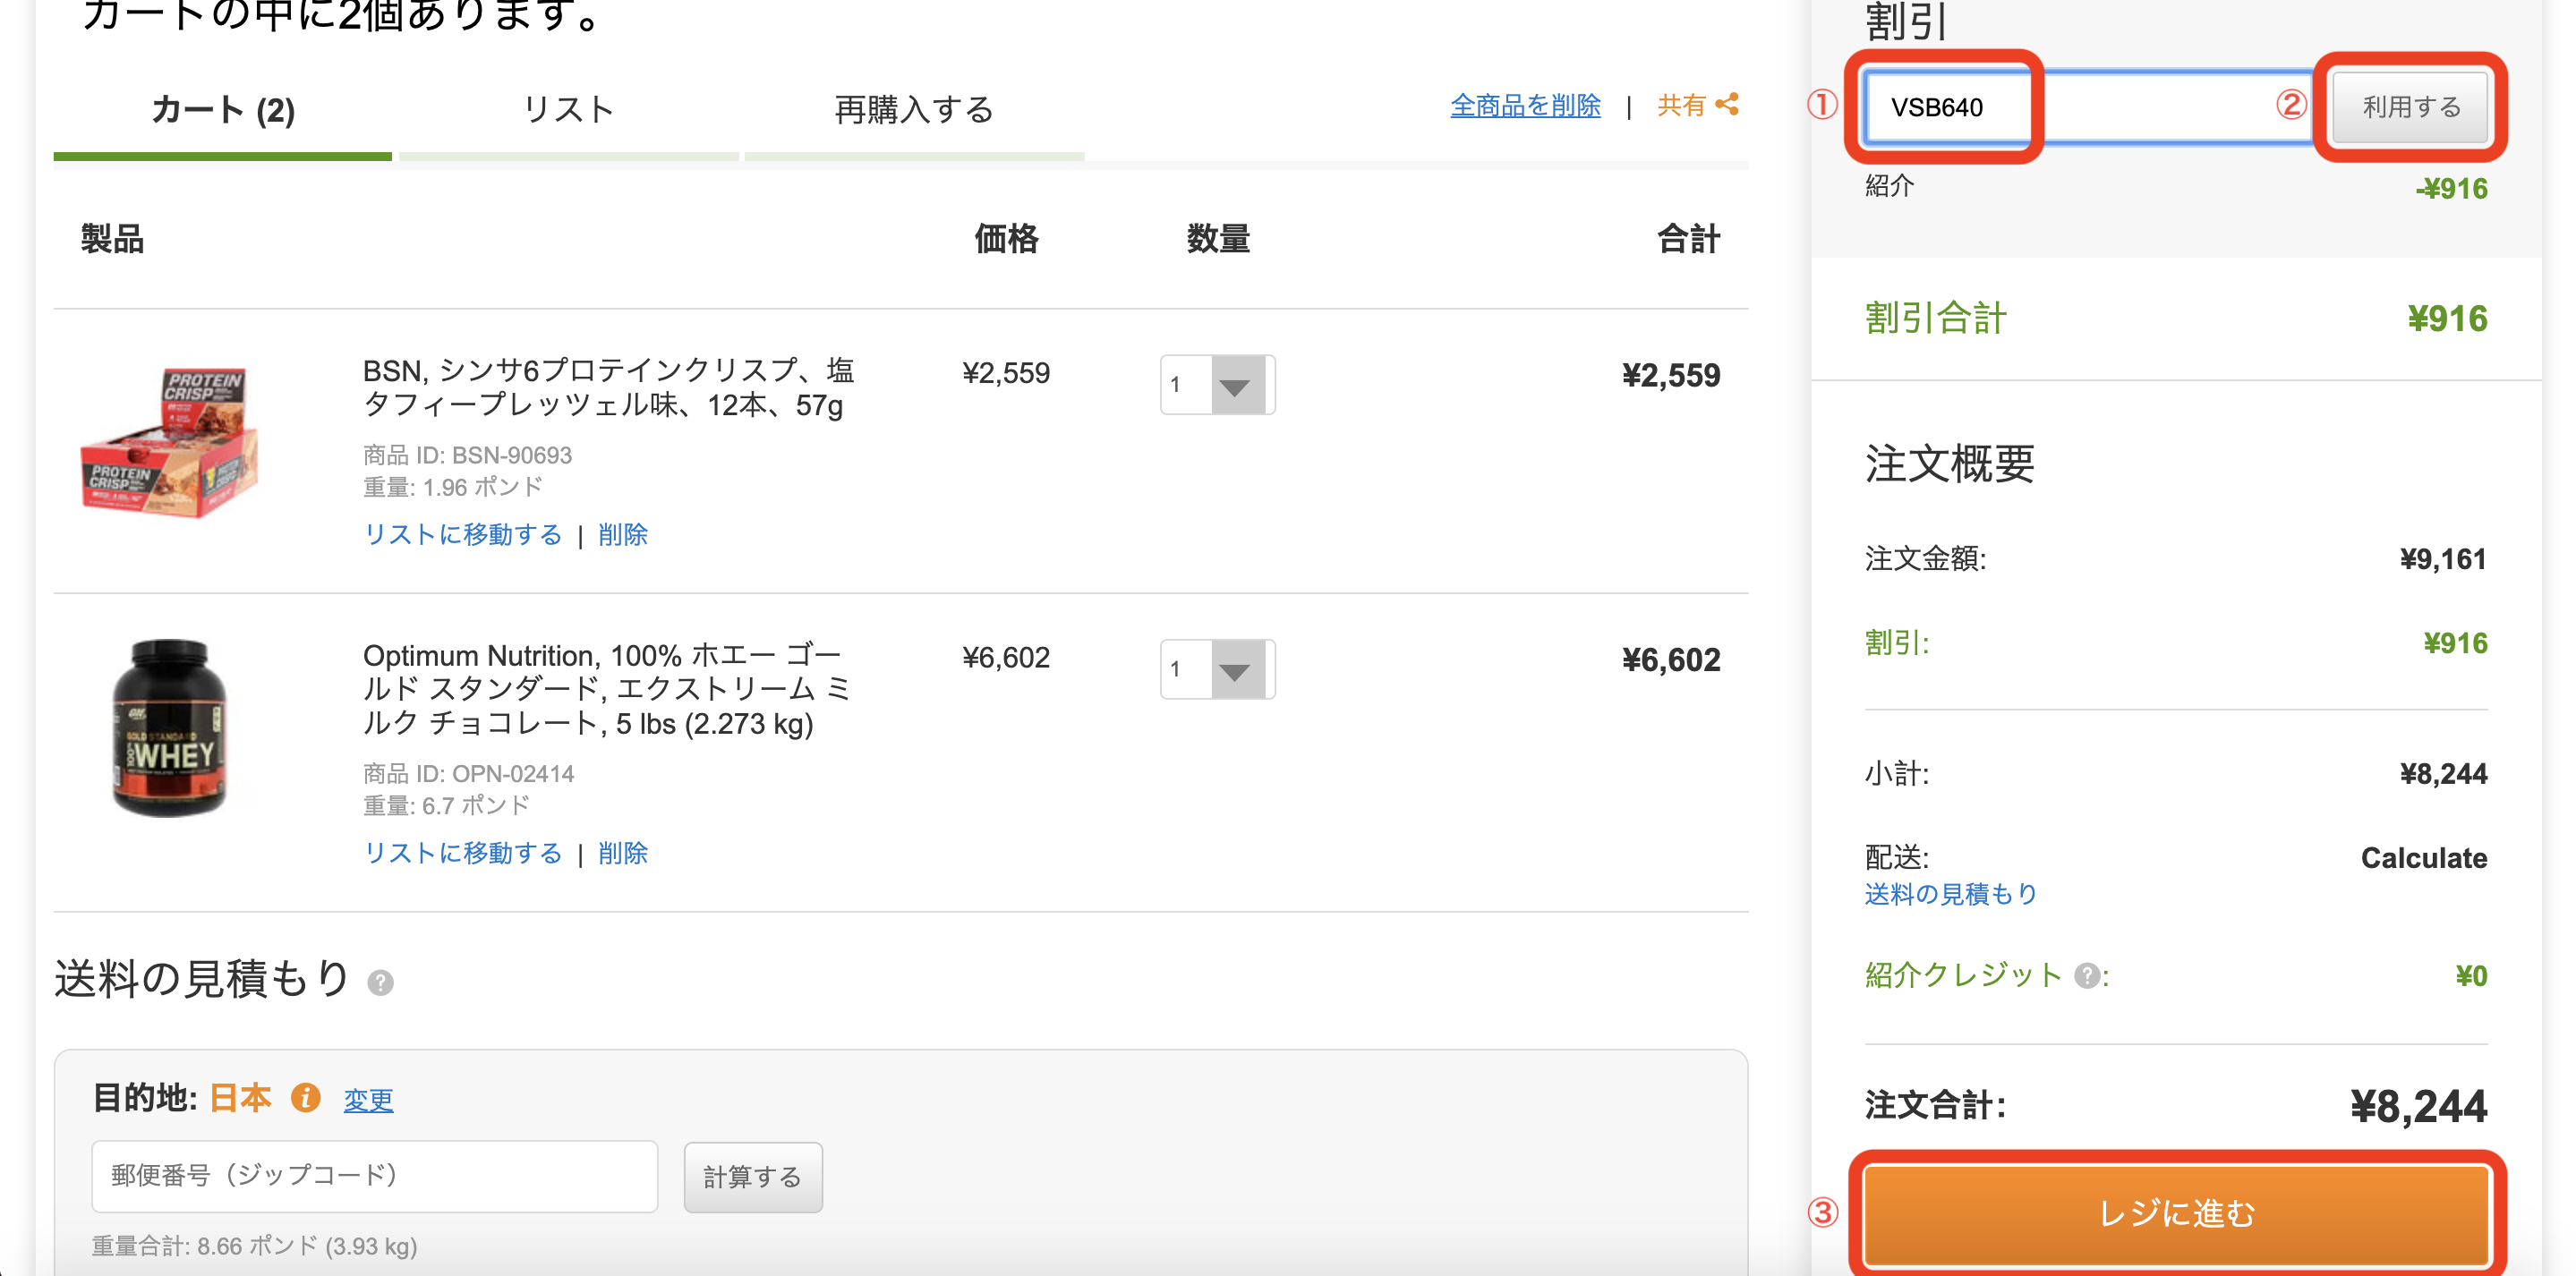The height and width of the screenshot is (1276, 2576).
Task: Open the BSN シンサ6プロテインクリスプ product title
Action: click(x=608, y=388)
